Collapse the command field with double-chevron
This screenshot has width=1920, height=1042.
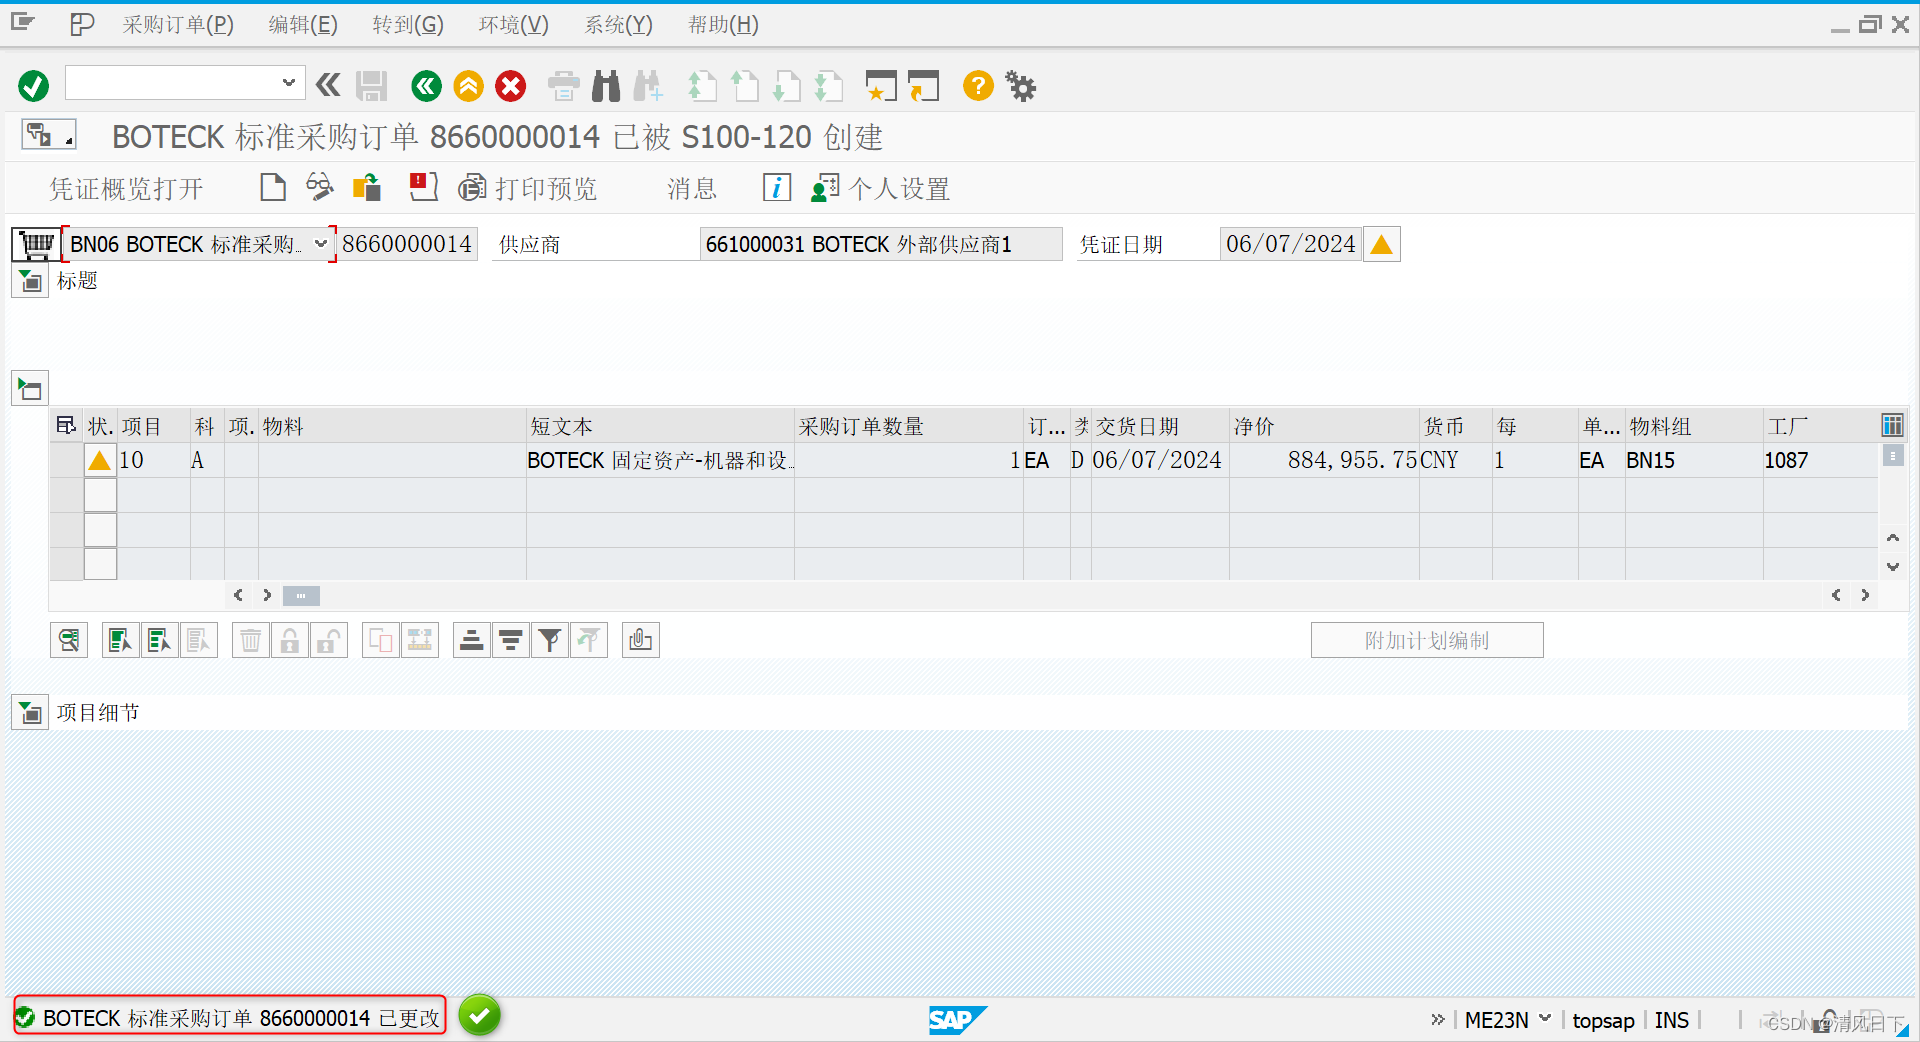tap(328, 85)
